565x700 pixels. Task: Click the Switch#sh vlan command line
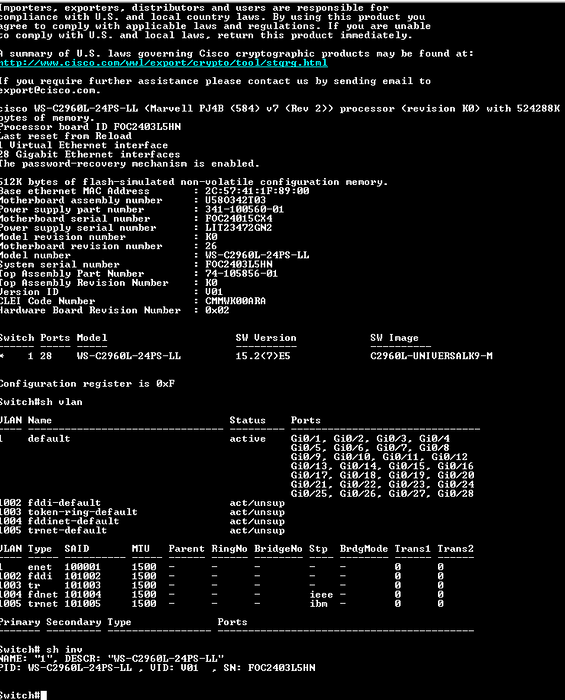41,402
